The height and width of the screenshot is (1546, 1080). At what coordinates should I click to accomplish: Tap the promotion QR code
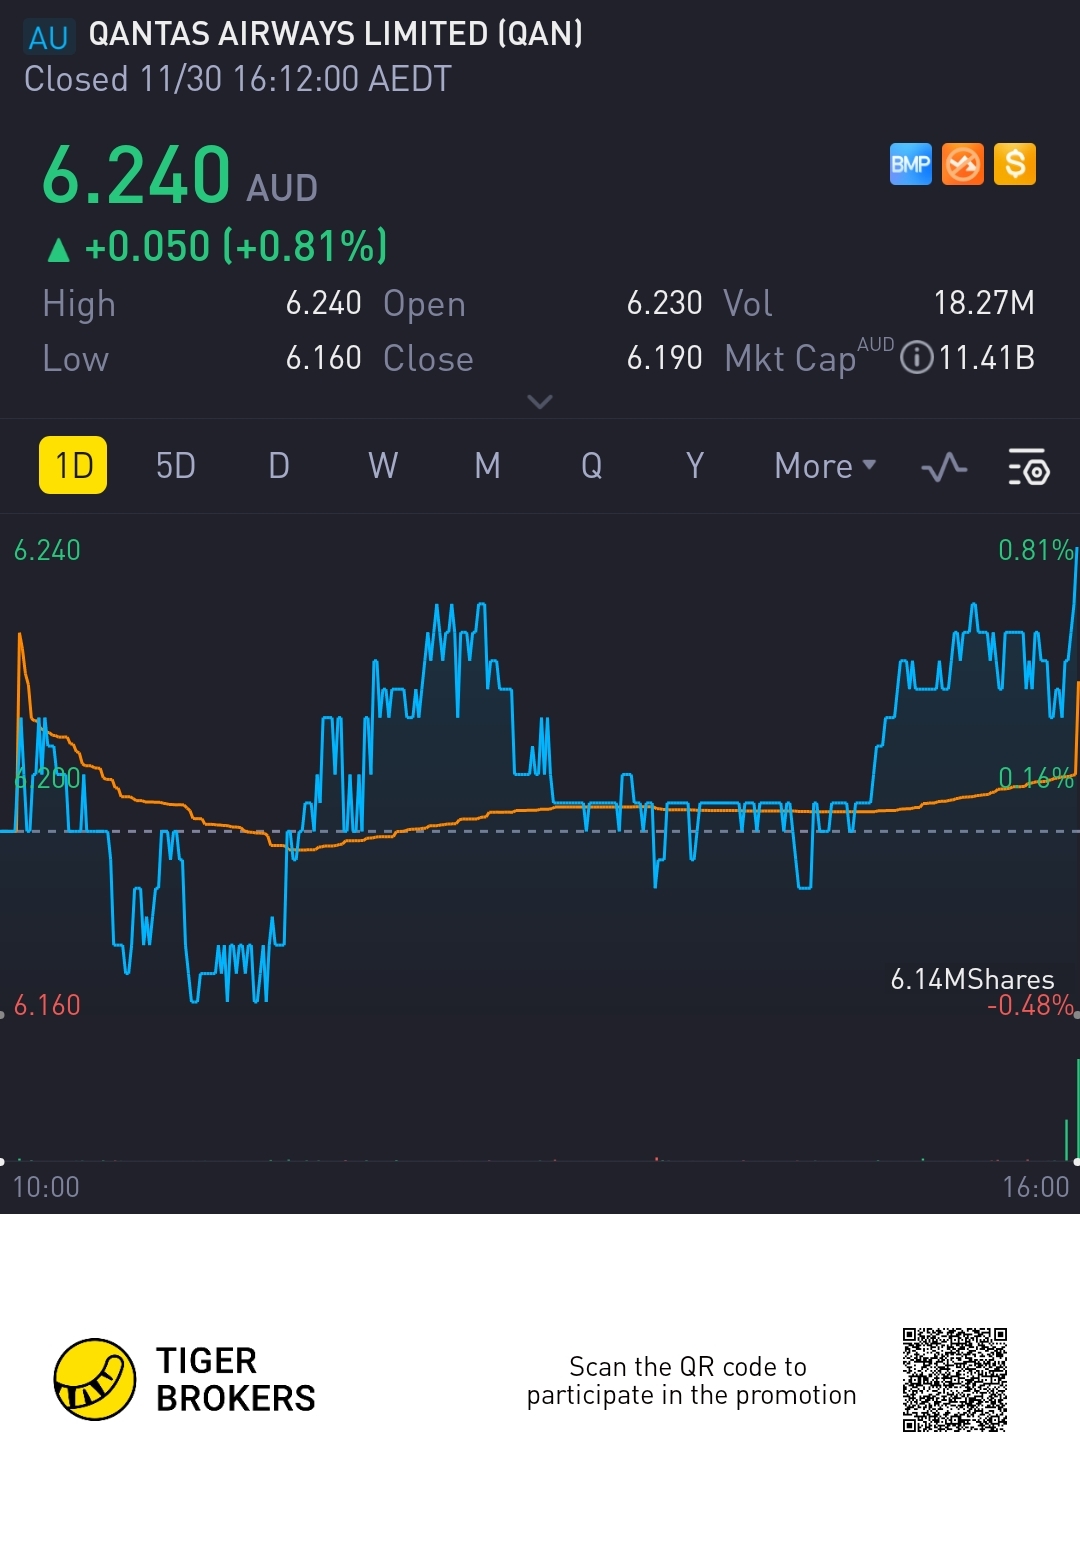coord(954,1380)
